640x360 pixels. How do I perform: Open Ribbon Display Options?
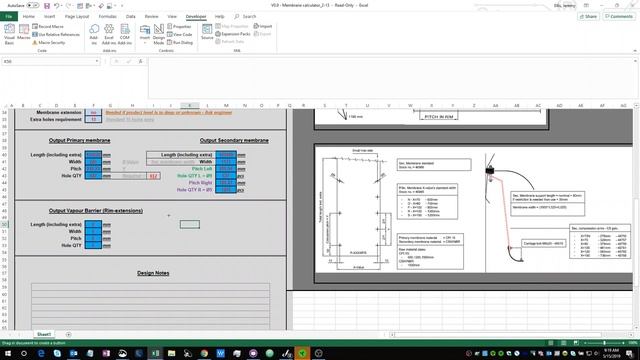tap(586, 5)
